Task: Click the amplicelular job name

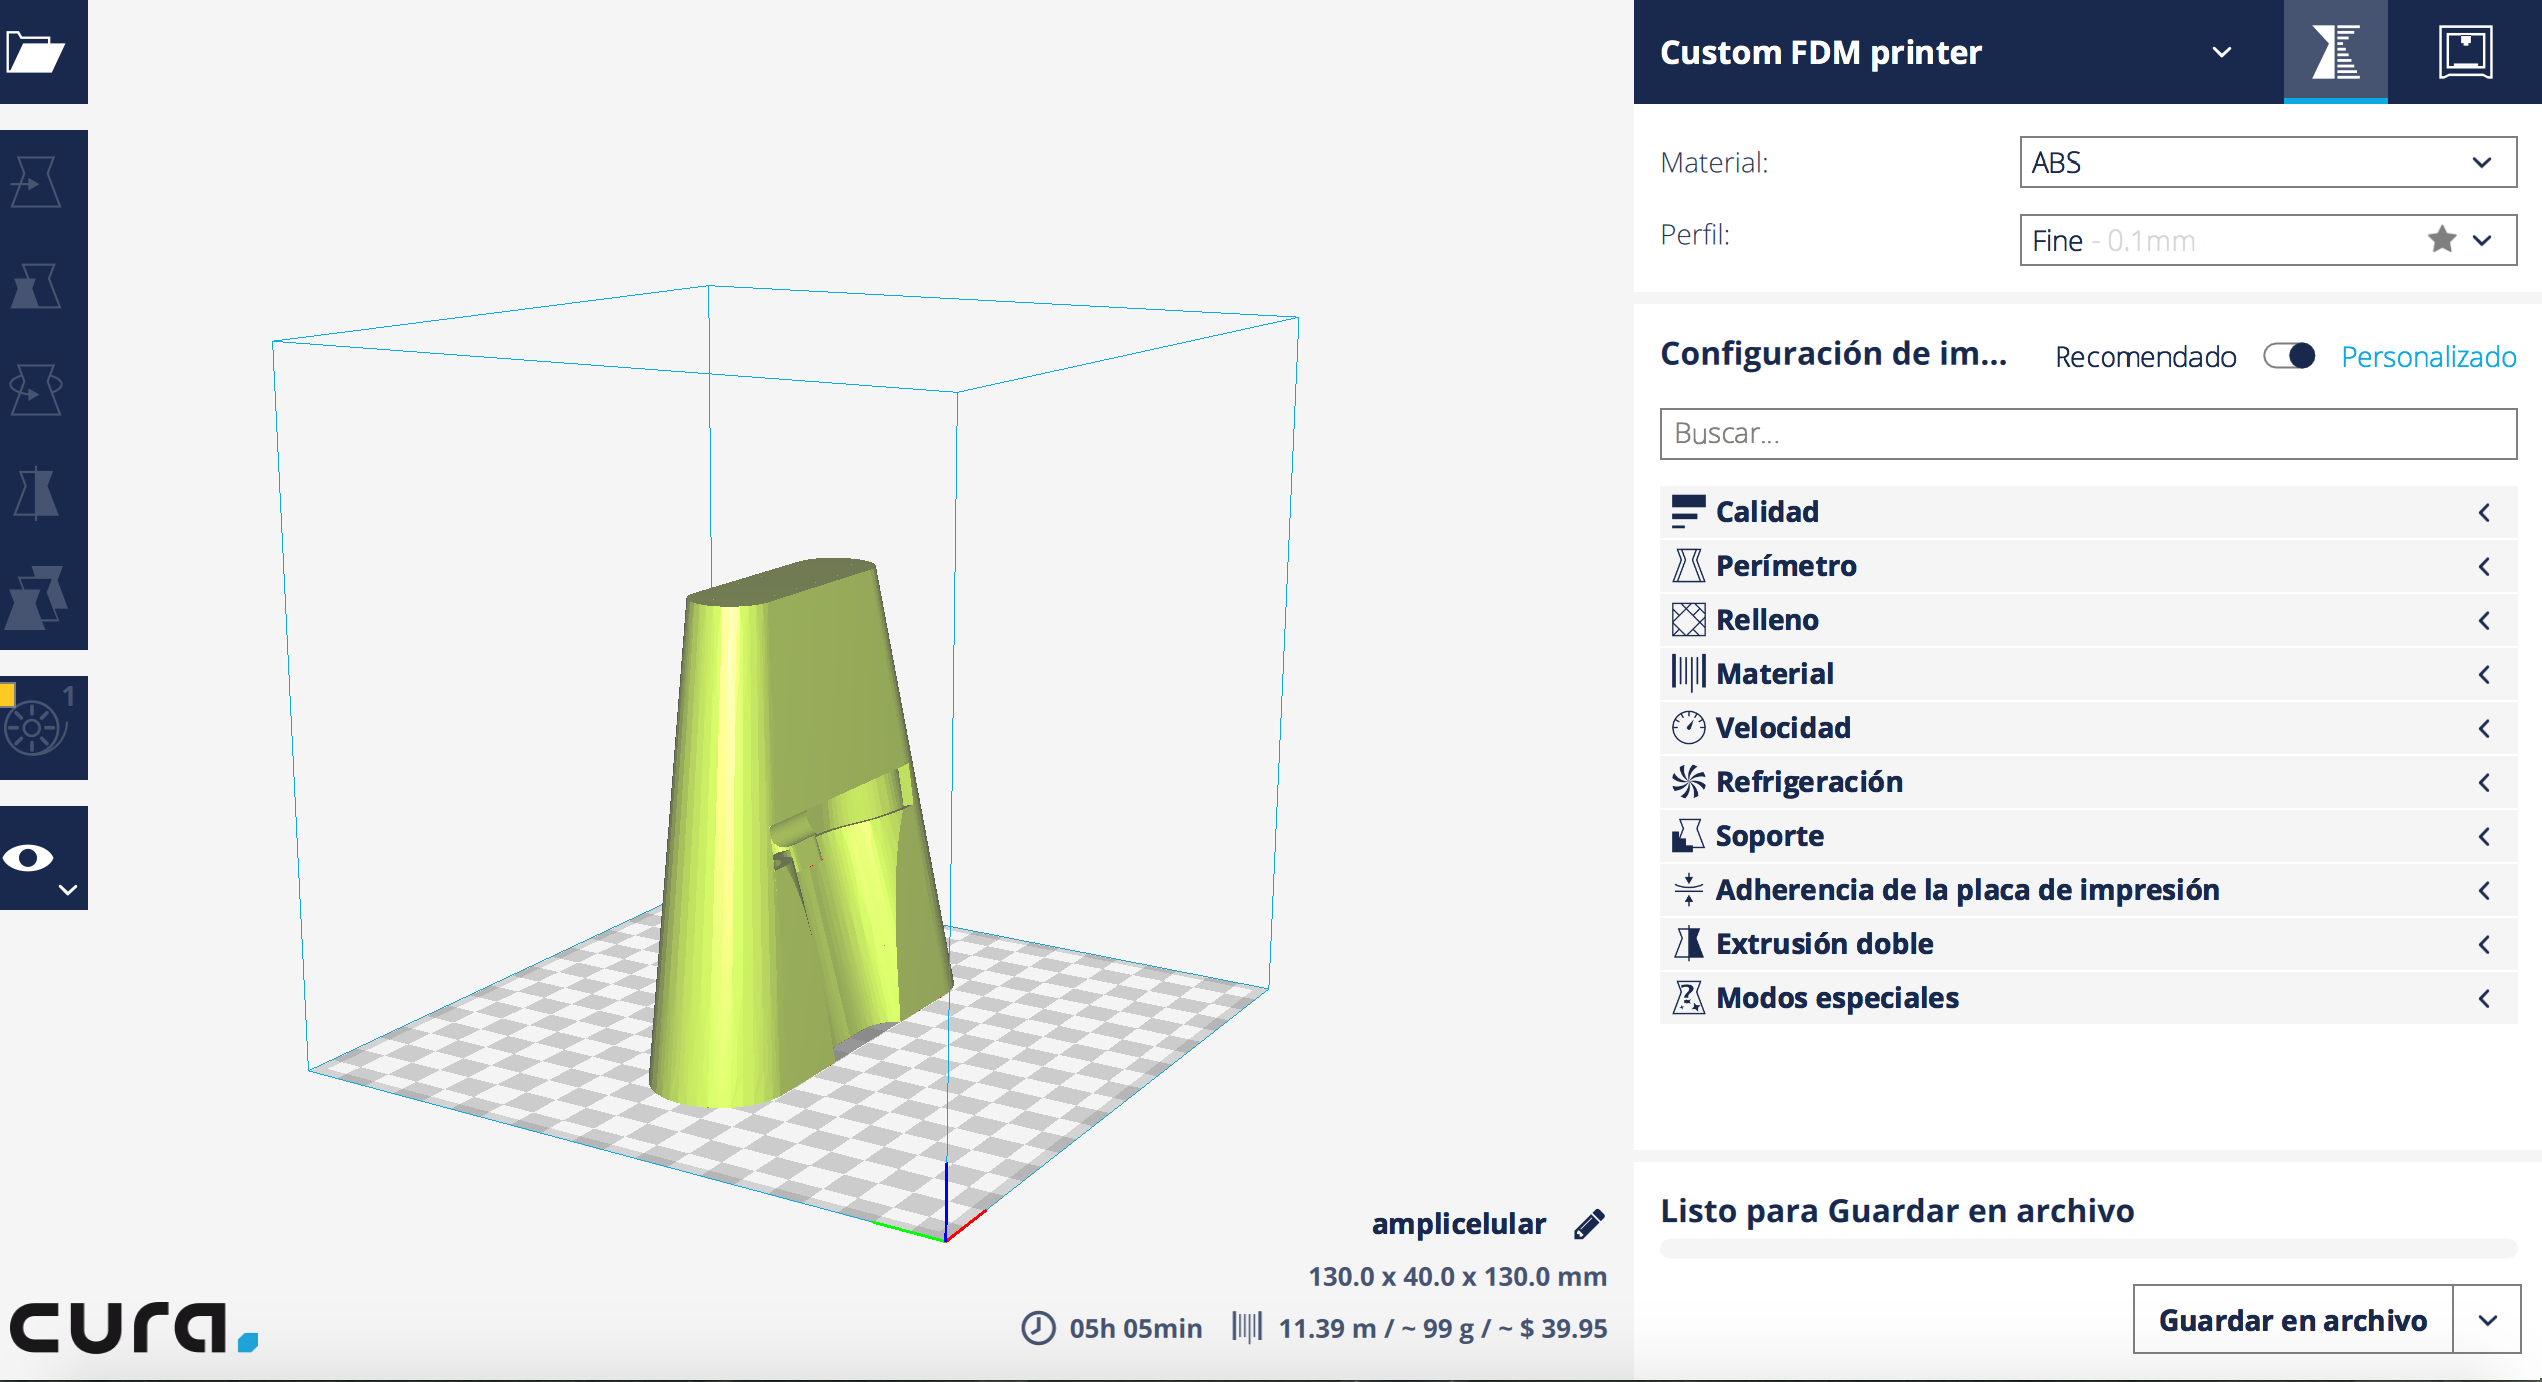Action: pyautogui.click(x=1458, y=1224)
